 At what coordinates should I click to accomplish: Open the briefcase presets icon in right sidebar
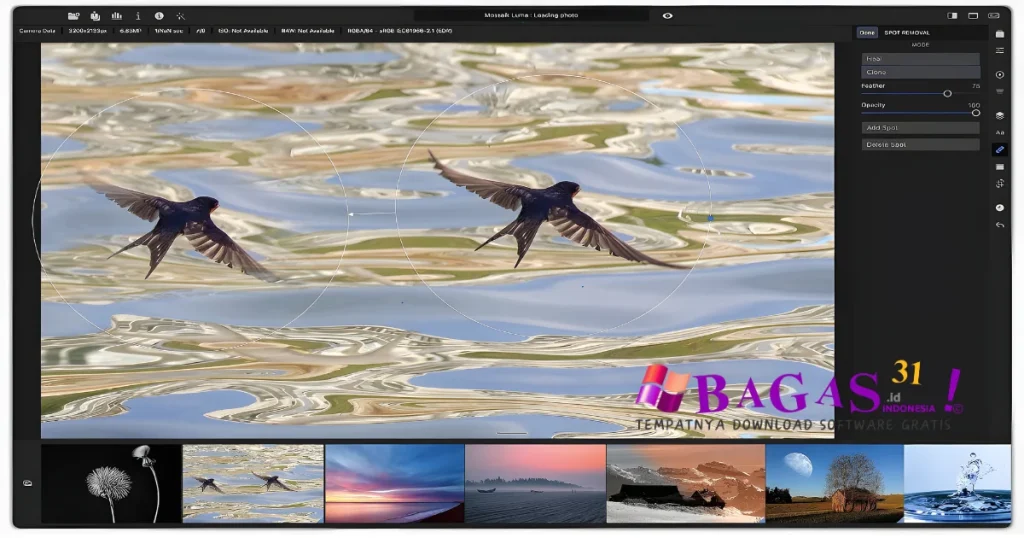[x=1000, y=33]
